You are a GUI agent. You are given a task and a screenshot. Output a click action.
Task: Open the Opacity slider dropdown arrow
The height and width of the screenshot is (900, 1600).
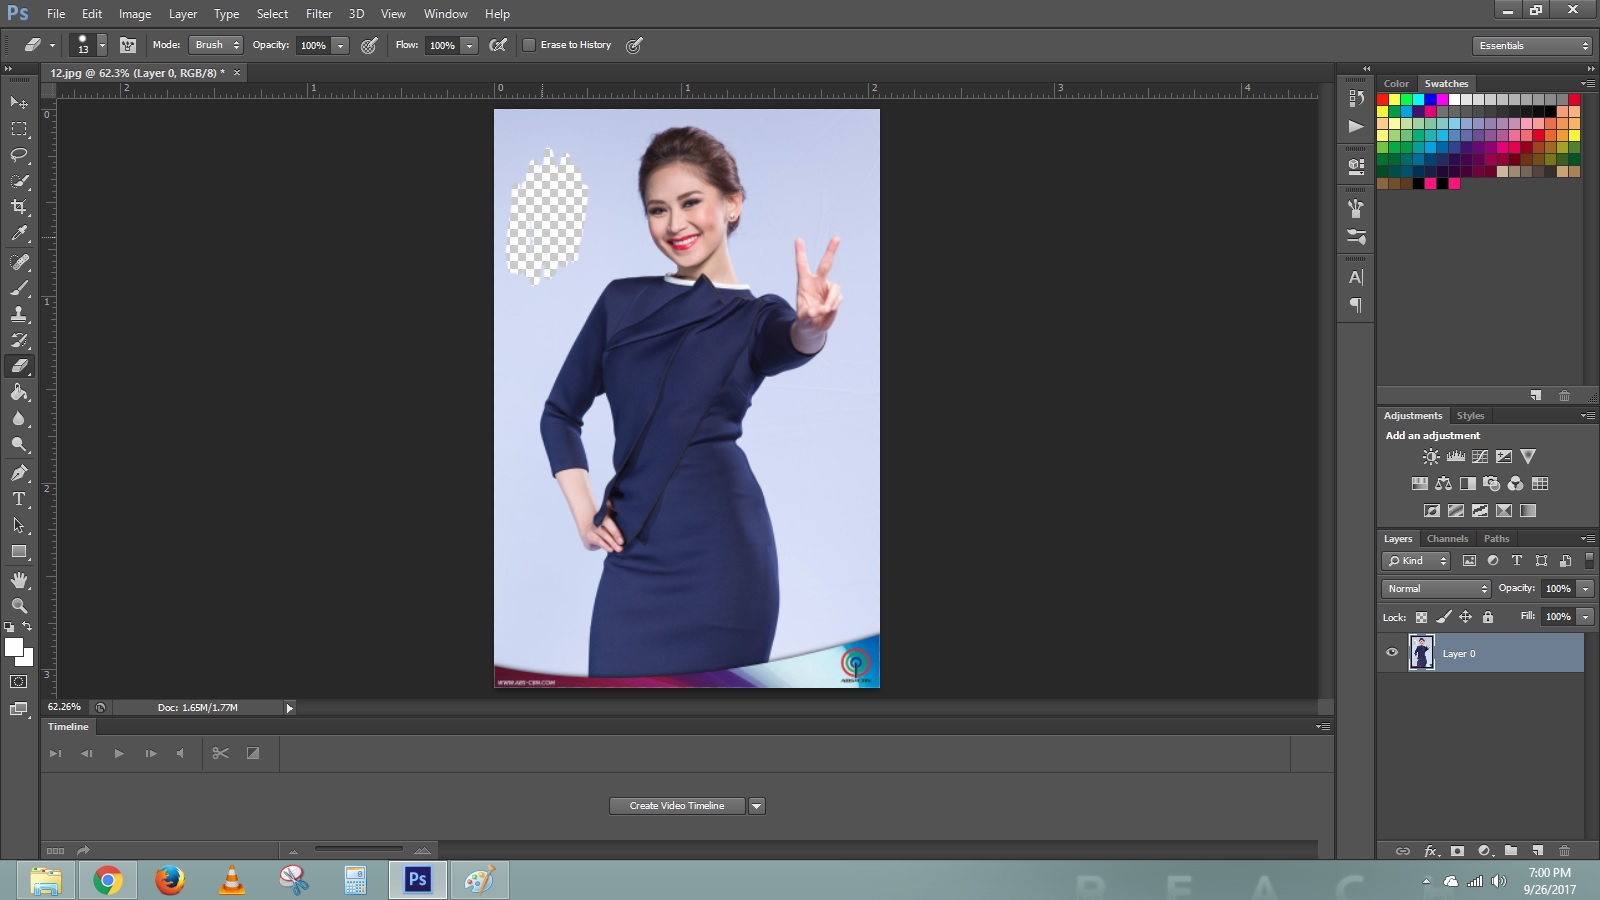(x=340, y=45)
